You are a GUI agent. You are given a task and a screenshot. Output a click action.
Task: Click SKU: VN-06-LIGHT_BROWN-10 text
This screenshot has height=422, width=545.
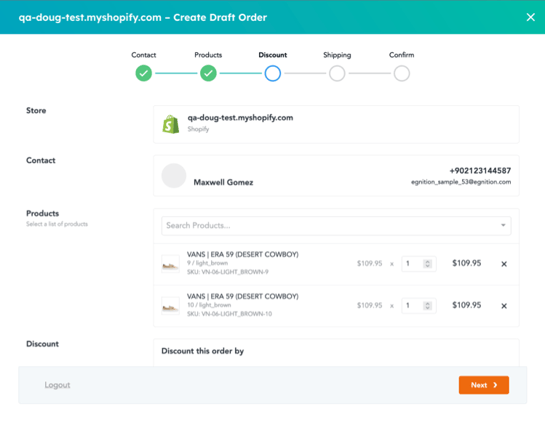(229, 314)
